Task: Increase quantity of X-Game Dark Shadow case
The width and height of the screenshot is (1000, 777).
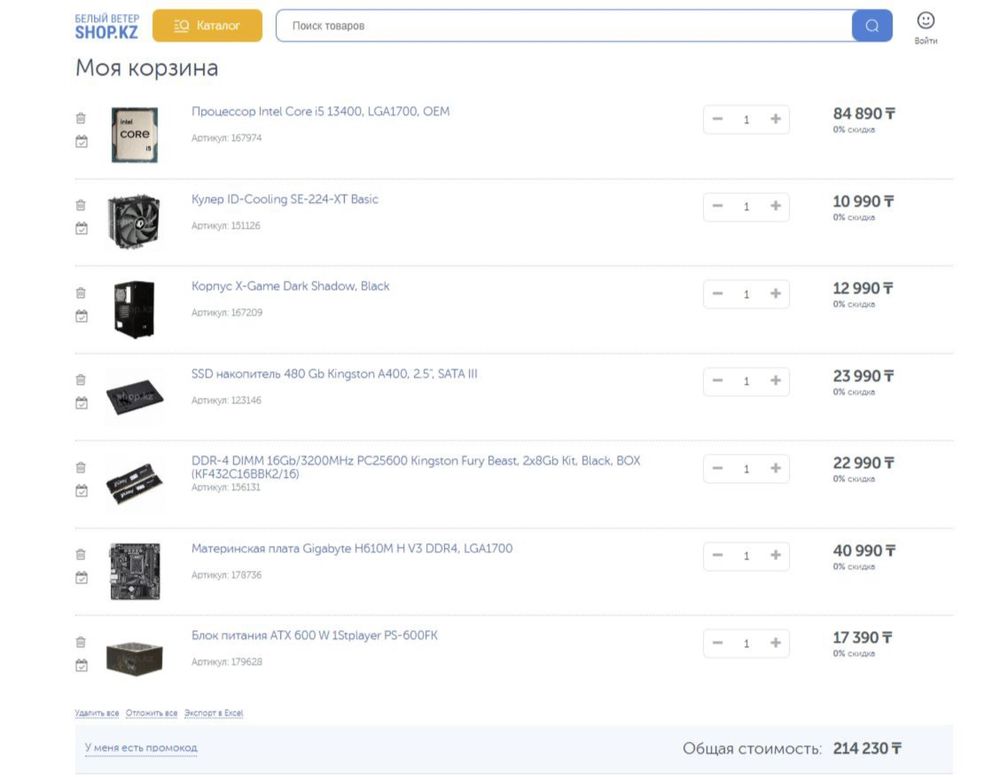Action: click(776, 293)
